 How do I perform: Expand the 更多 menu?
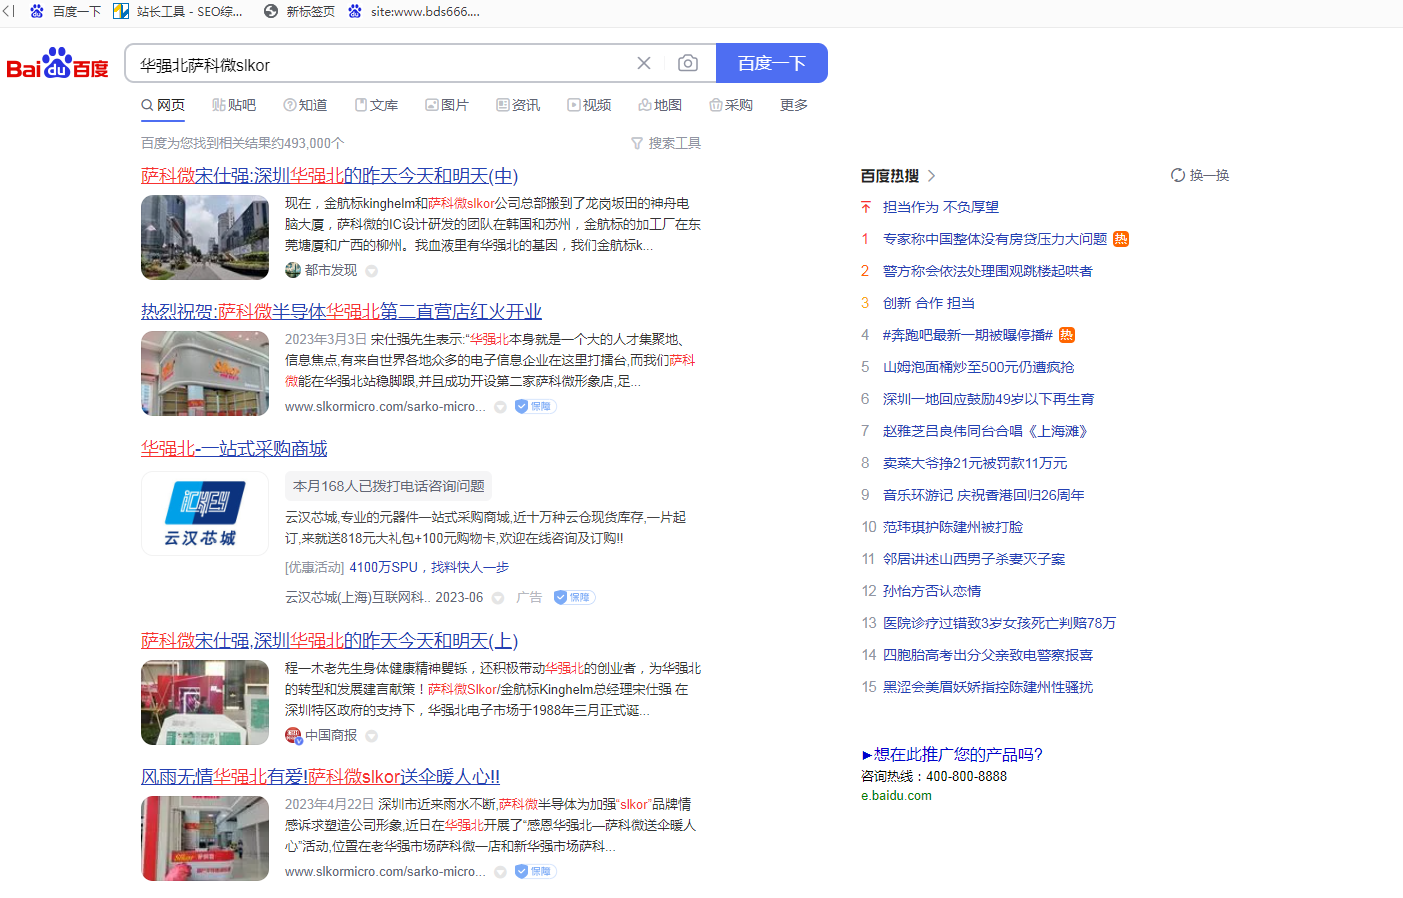click(794, 105)
